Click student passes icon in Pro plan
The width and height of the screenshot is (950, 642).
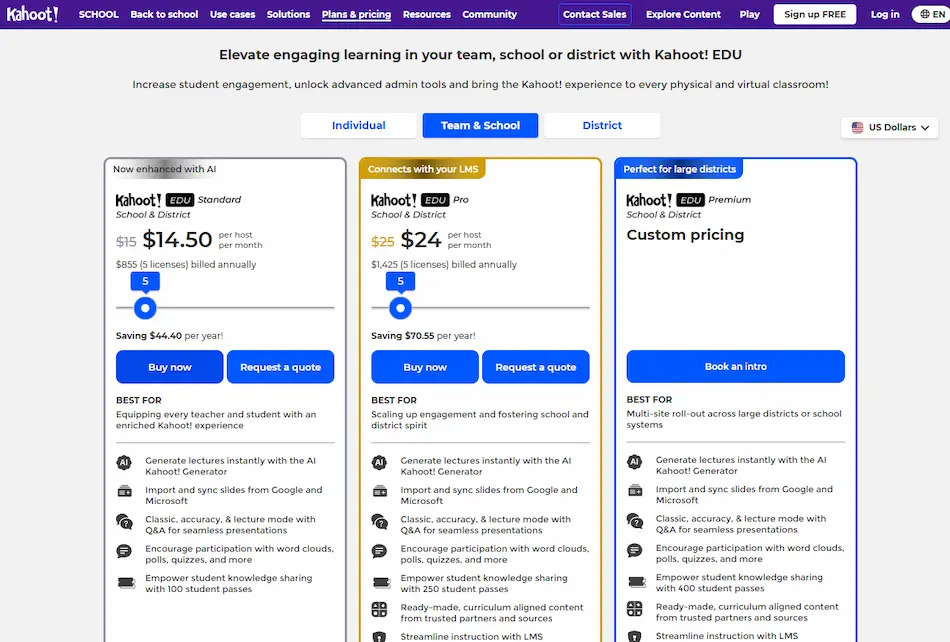point(379,581)
